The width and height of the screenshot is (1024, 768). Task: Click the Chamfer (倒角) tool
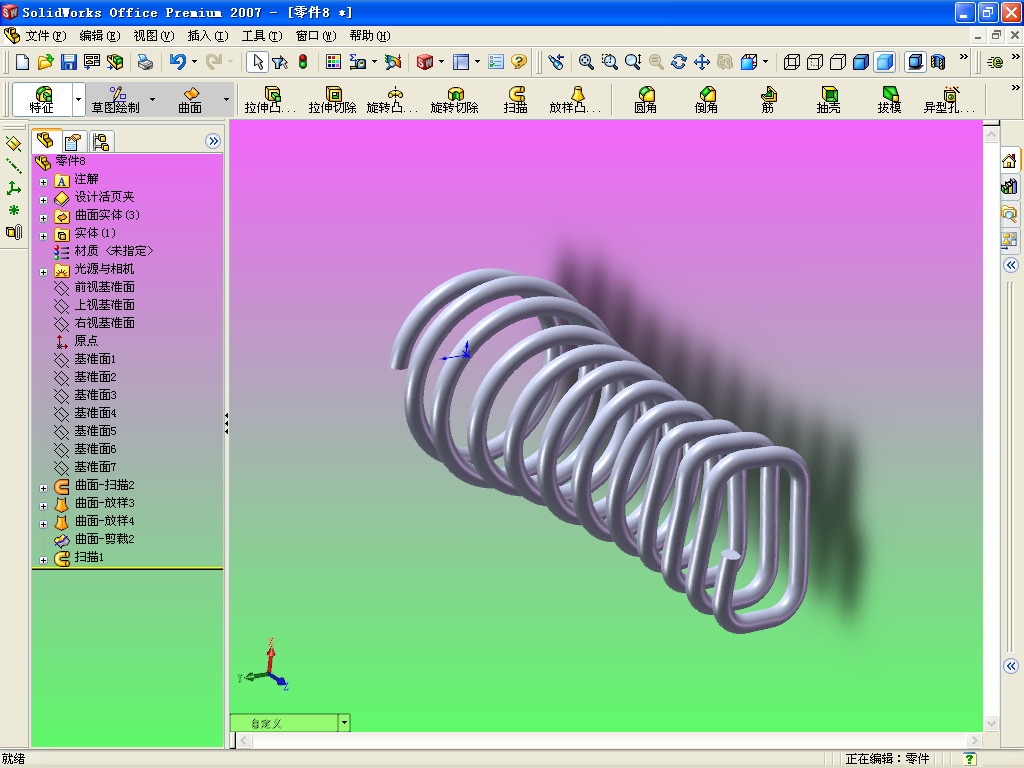(707, 100)
